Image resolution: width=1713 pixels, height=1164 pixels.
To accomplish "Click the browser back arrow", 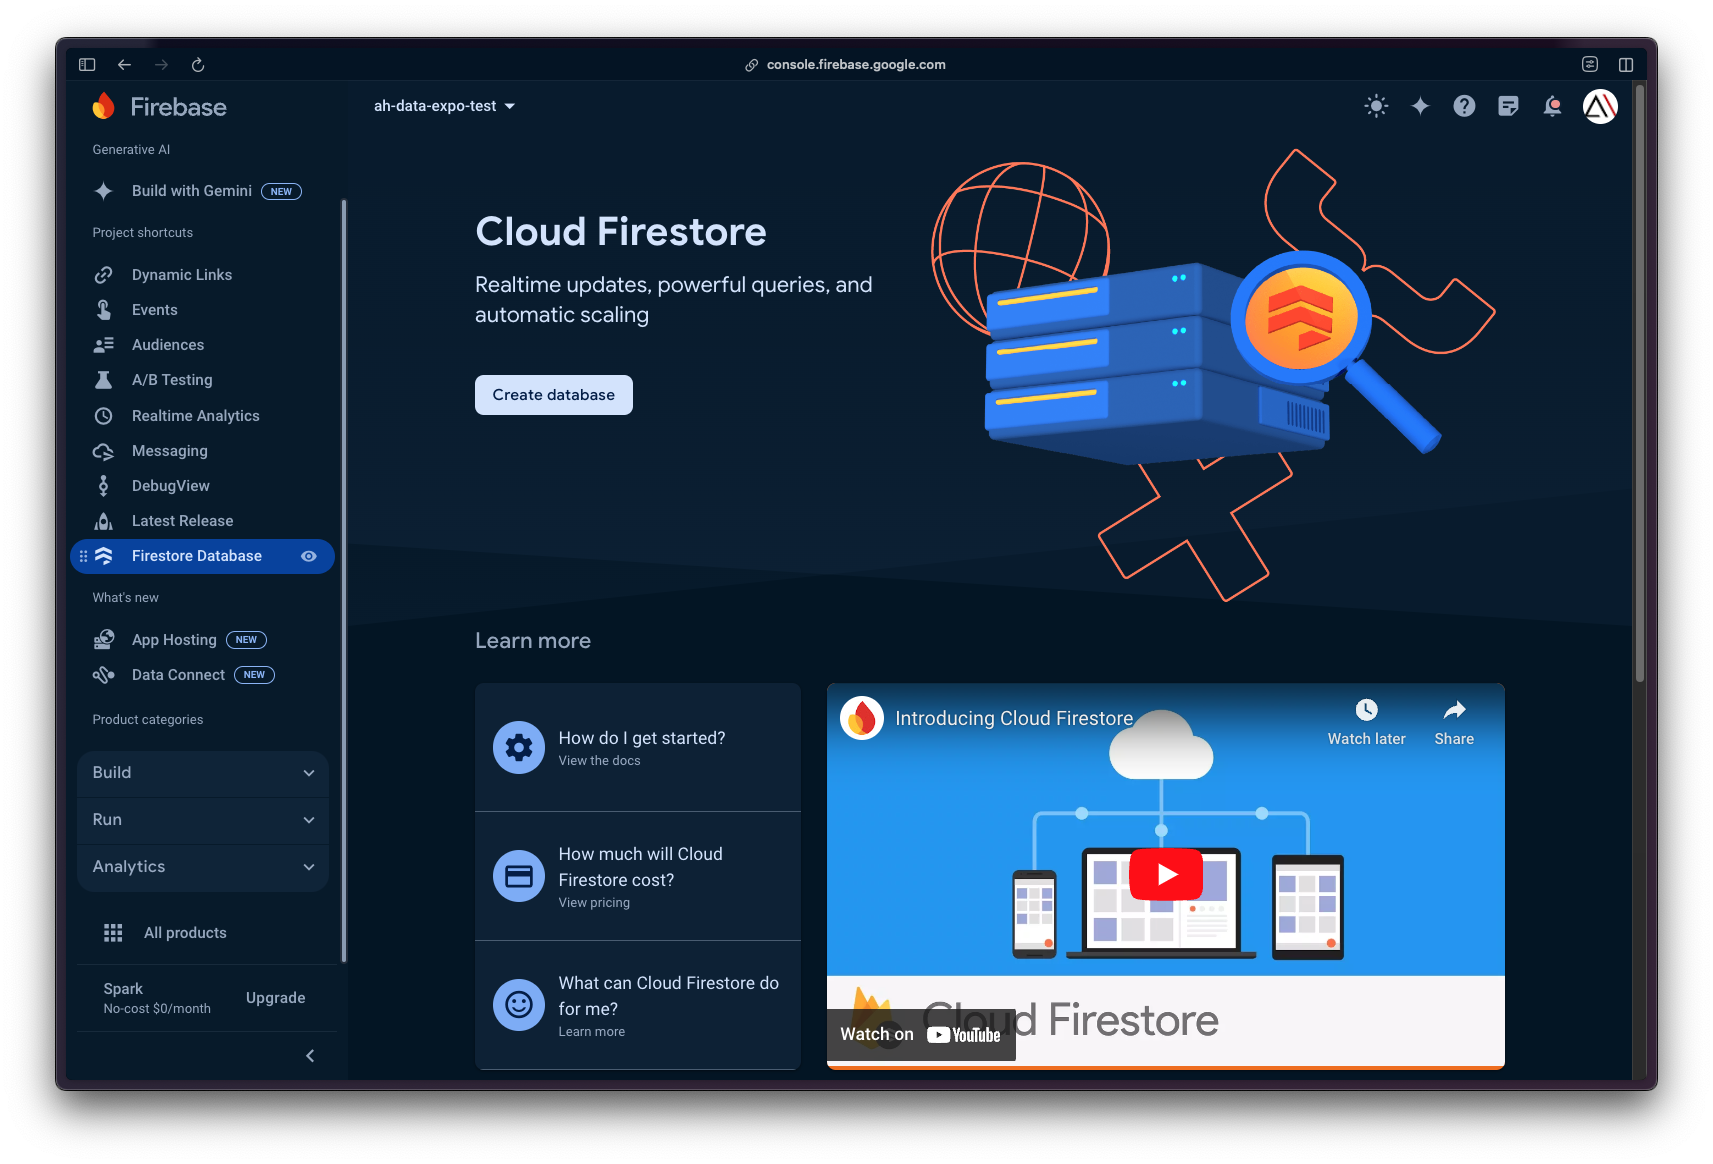I will (124, 64).
